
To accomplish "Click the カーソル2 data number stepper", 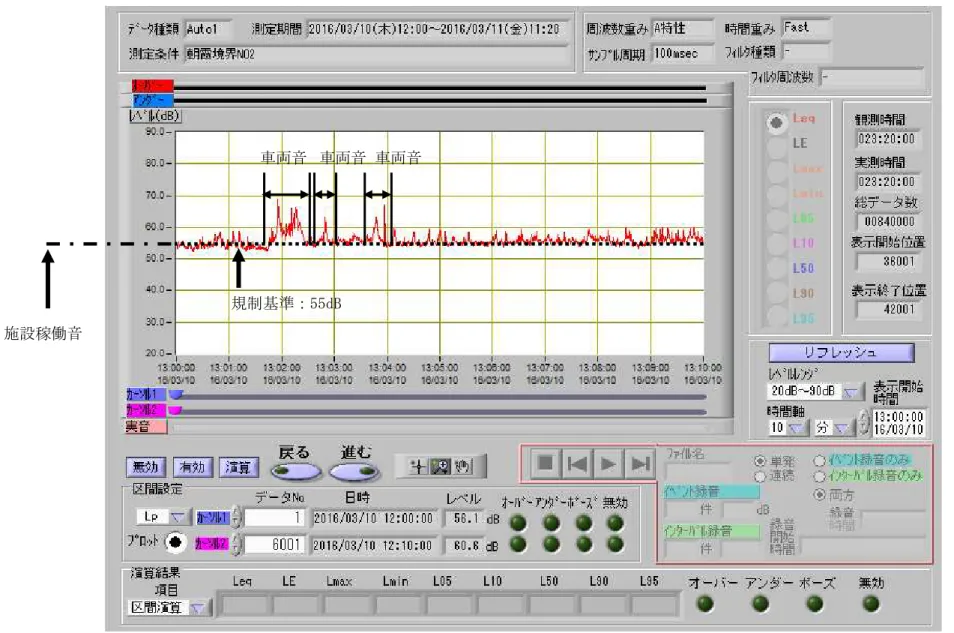I will click(x=237, y=544).
